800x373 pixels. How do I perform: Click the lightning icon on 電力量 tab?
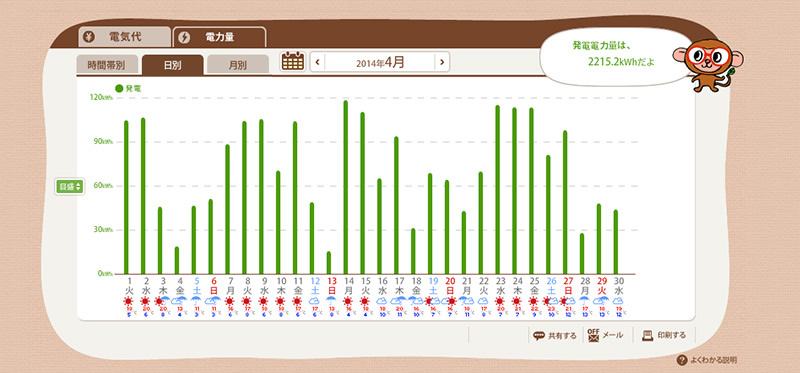185,37
